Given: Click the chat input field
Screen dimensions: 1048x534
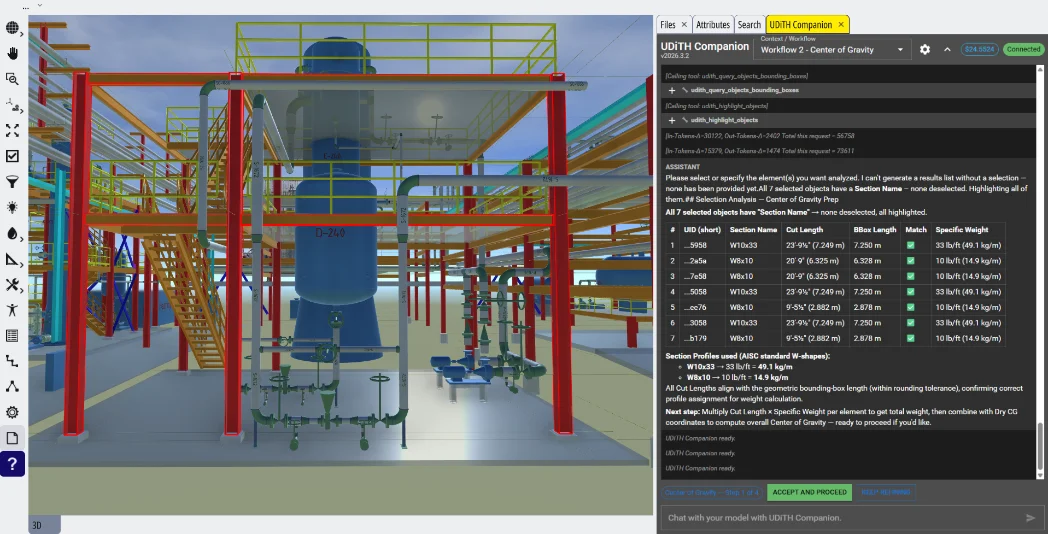Looking at the screenshot, I should [x=841, y=517].
